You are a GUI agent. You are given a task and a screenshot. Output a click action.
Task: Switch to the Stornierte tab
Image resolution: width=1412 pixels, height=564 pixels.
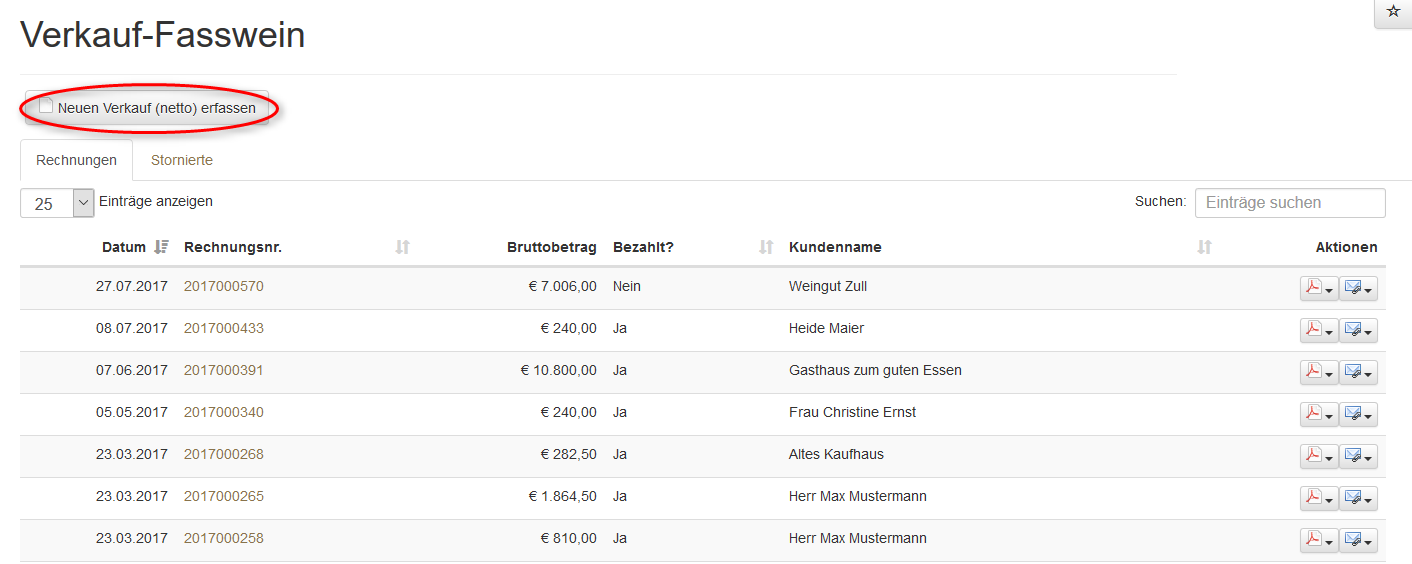coord(182,160)
